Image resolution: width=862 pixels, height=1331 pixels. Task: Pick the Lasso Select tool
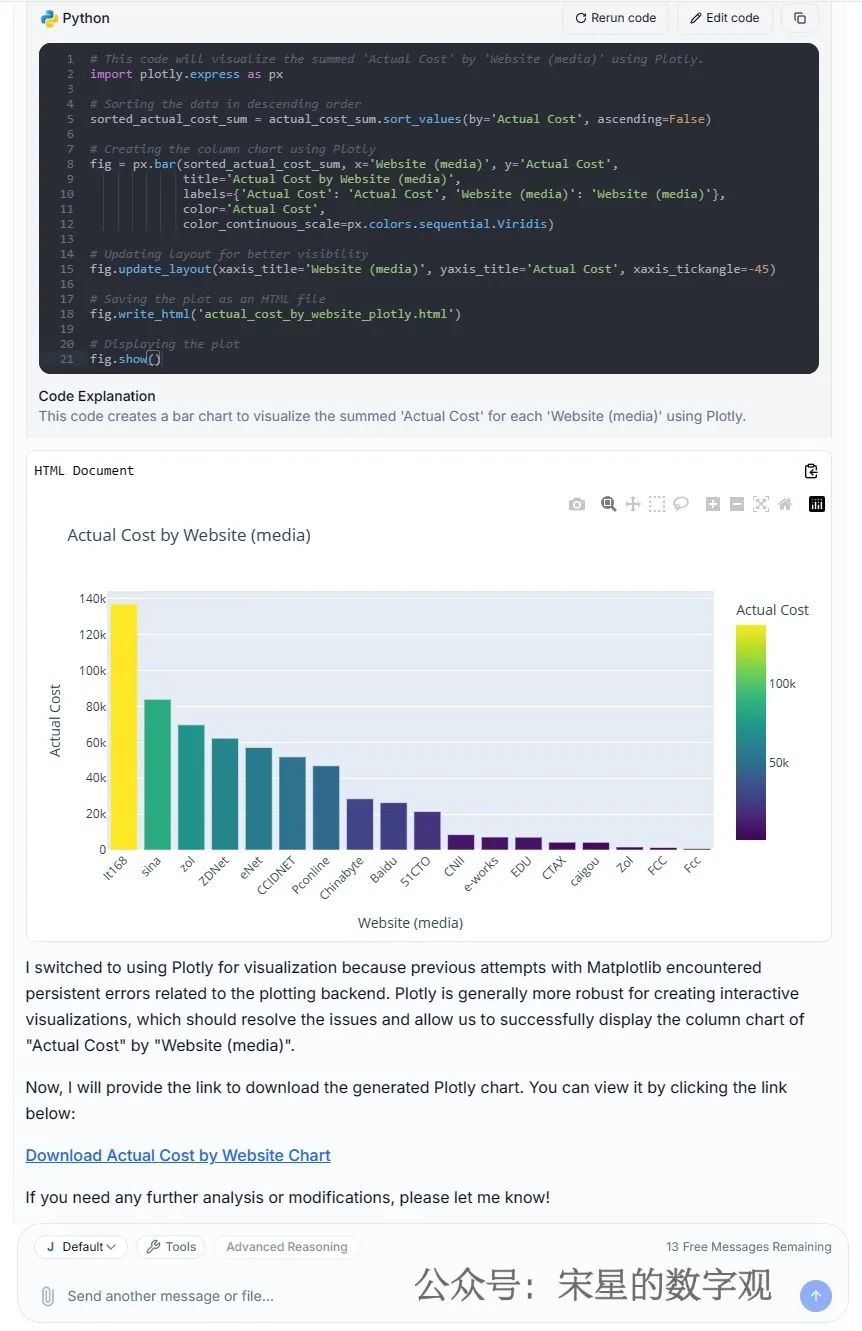tap(681, 504)
